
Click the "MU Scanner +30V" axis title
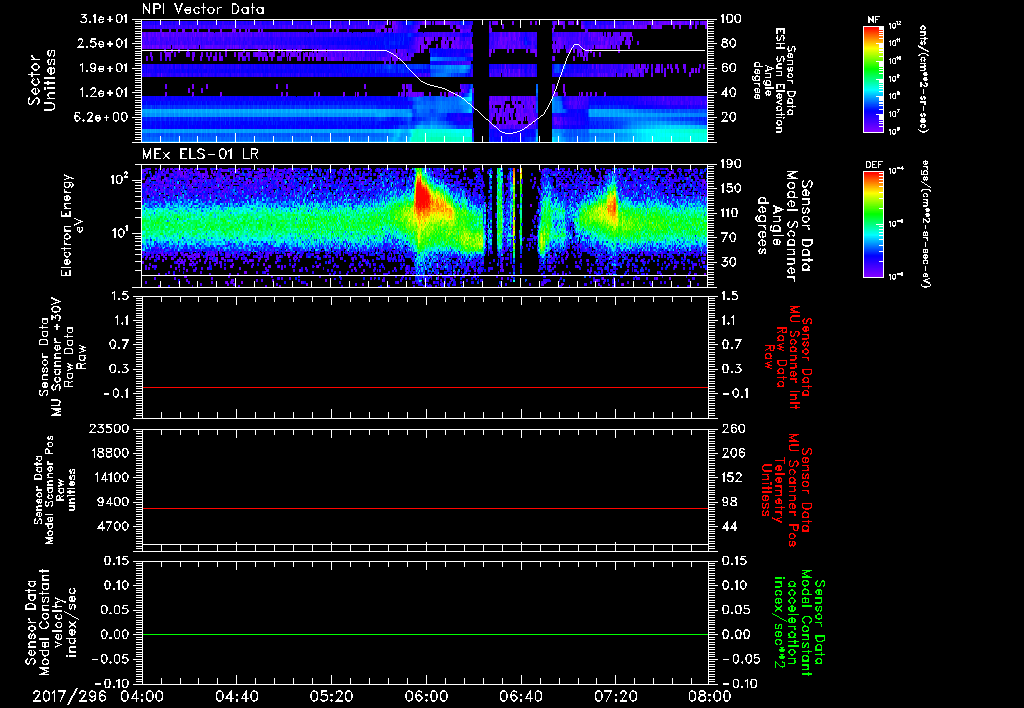pos(62,357)
